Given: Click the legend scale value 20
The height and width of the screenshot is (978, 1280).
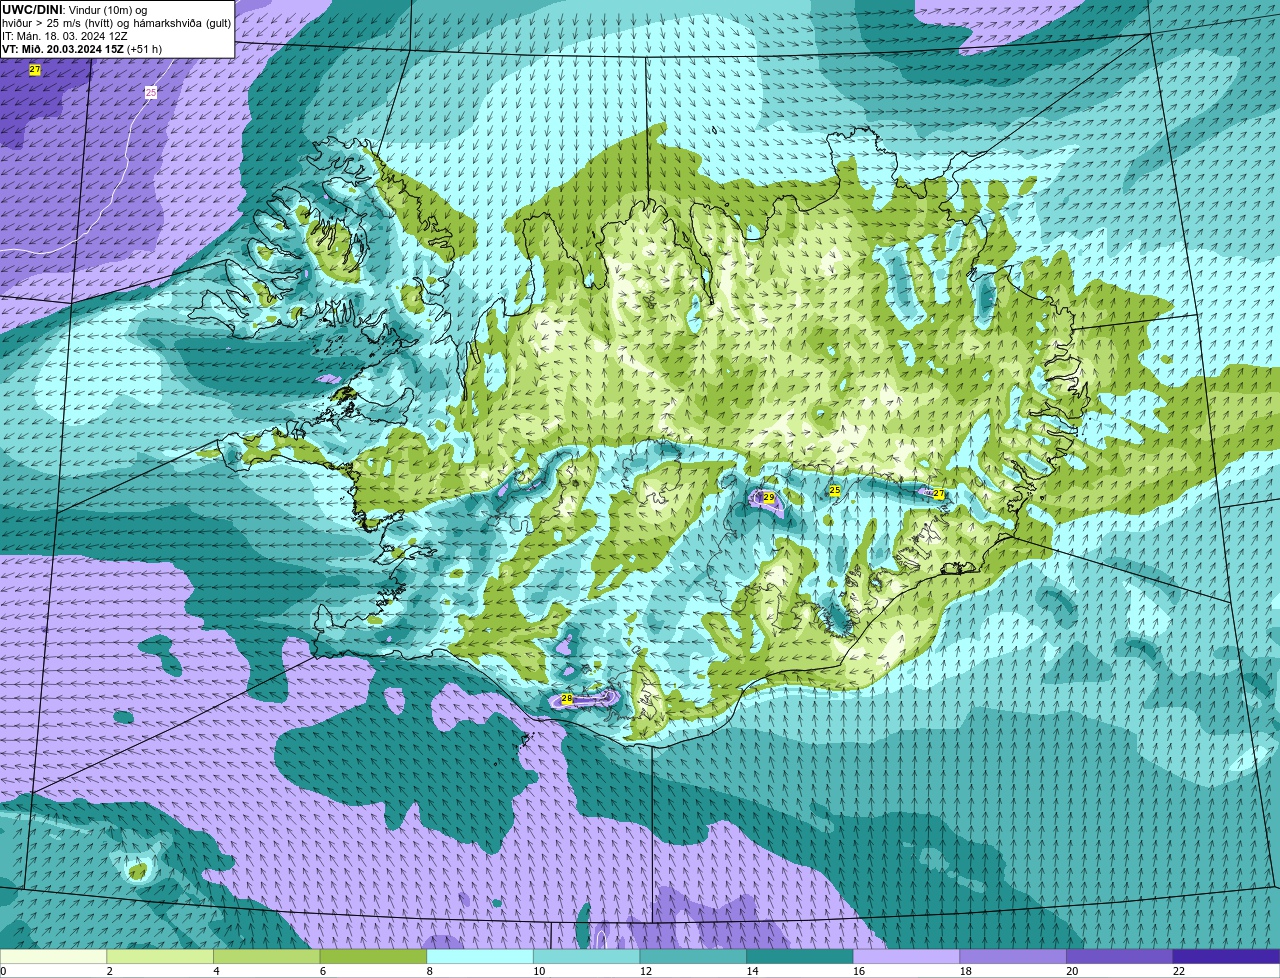Looking at the screenshot, I should (x=1072, y=971).
